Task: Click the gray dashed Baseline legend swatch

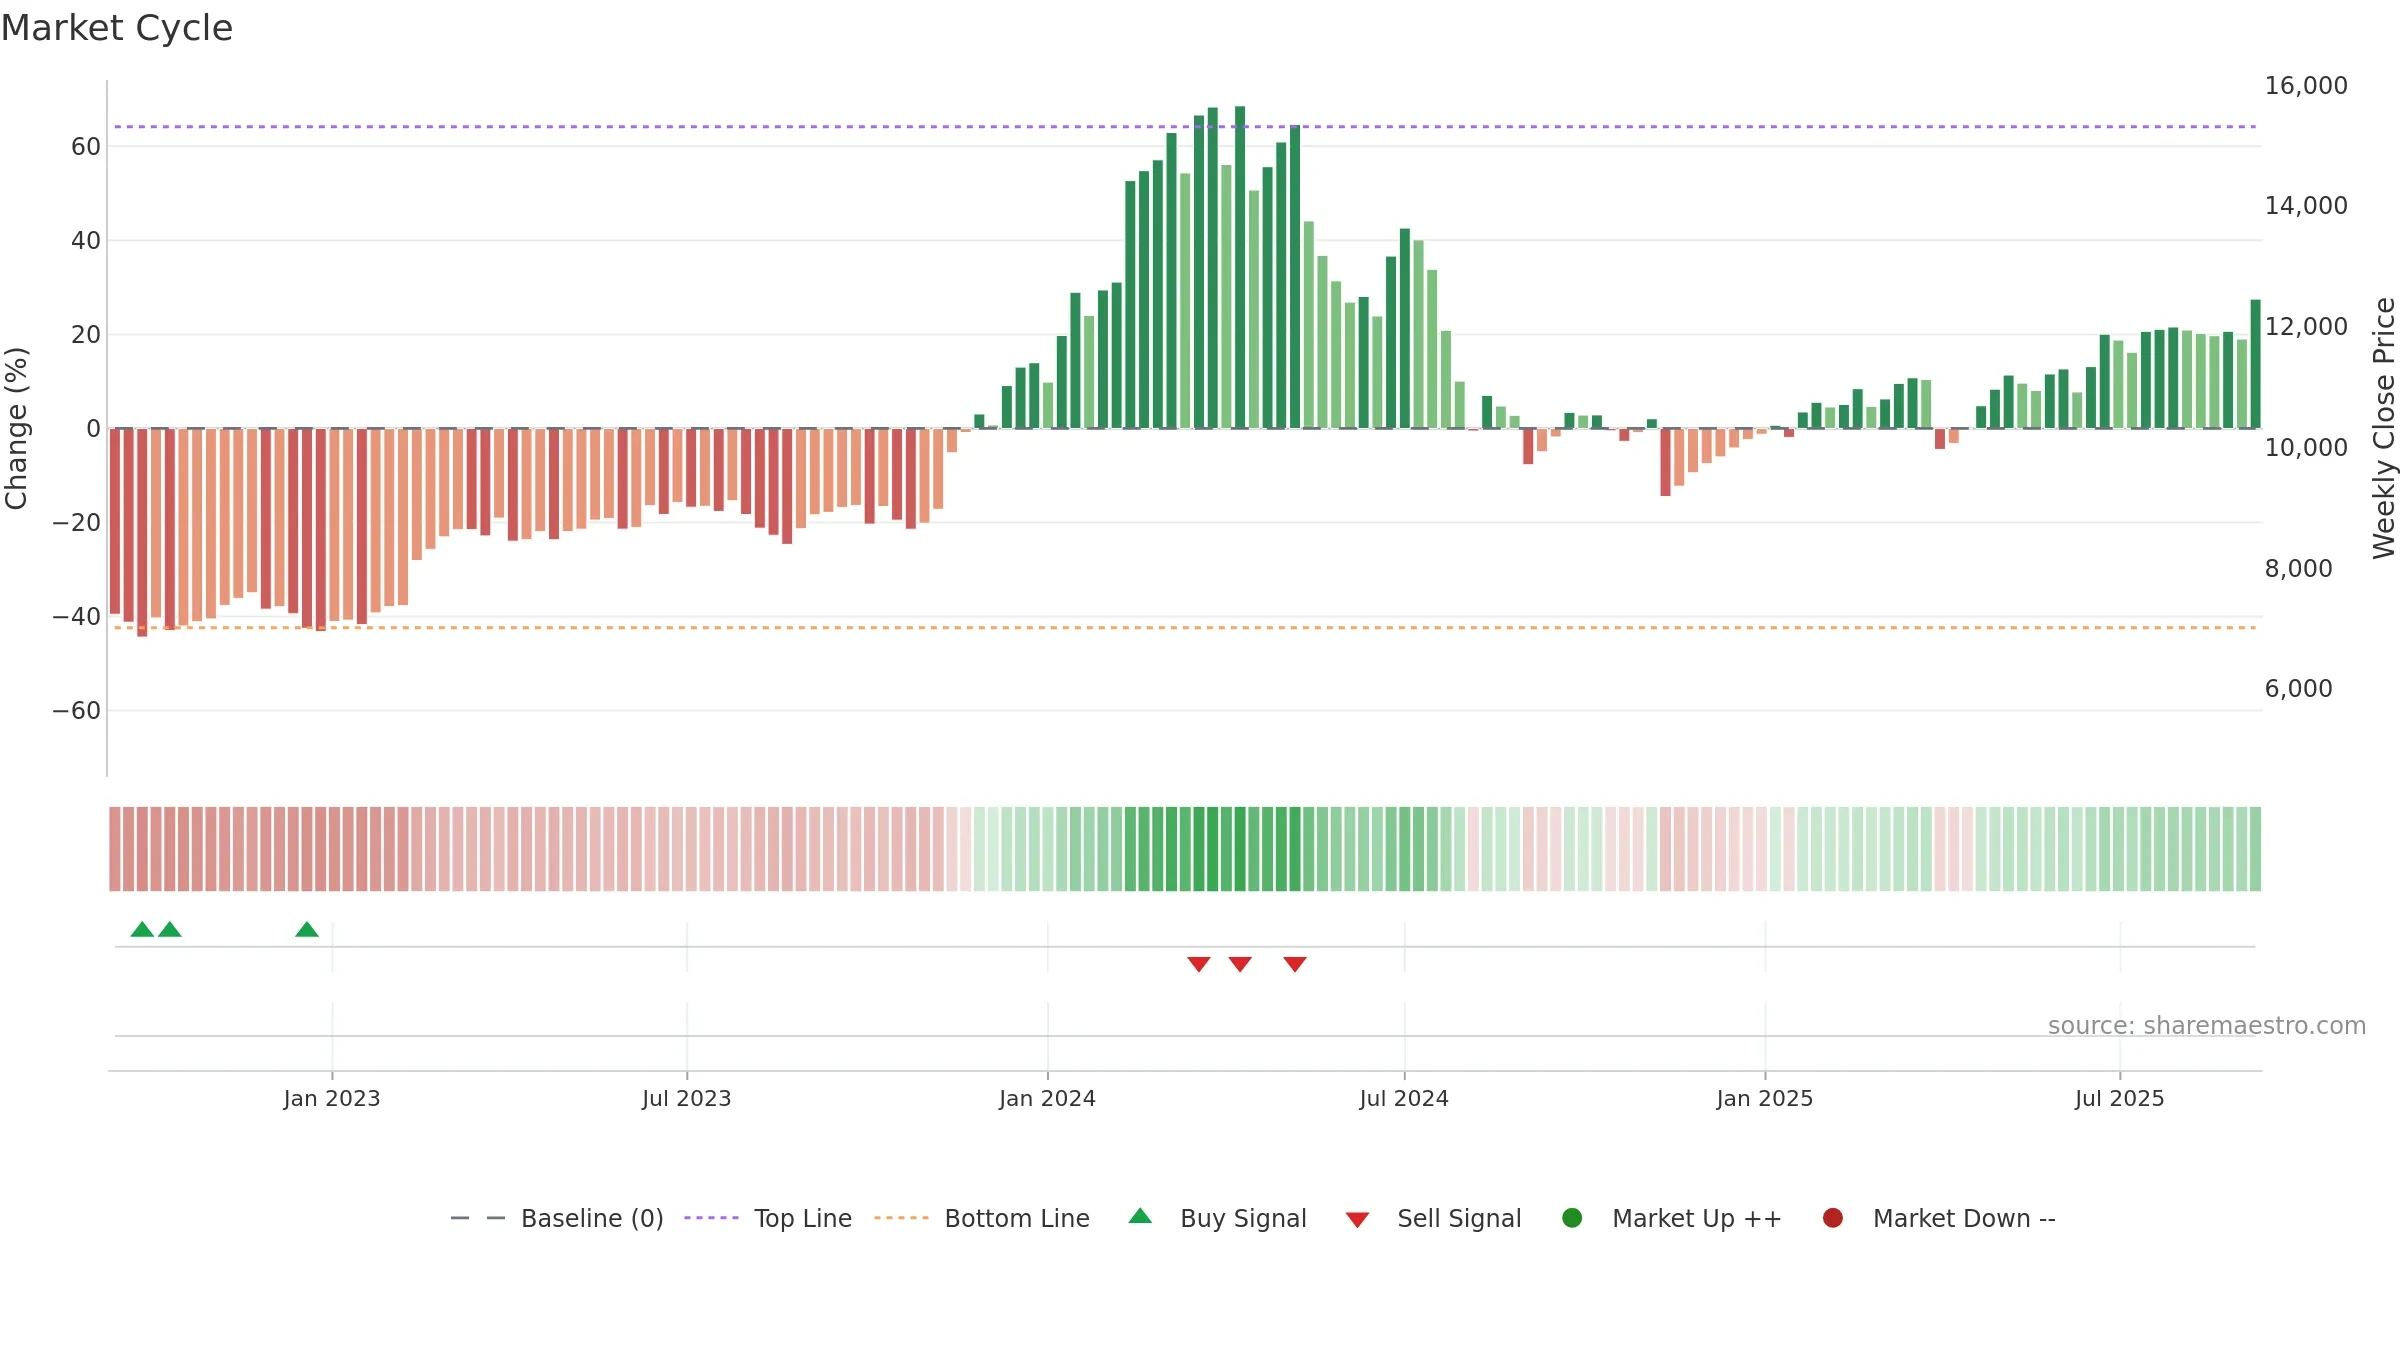Action: click(478, 1218)
